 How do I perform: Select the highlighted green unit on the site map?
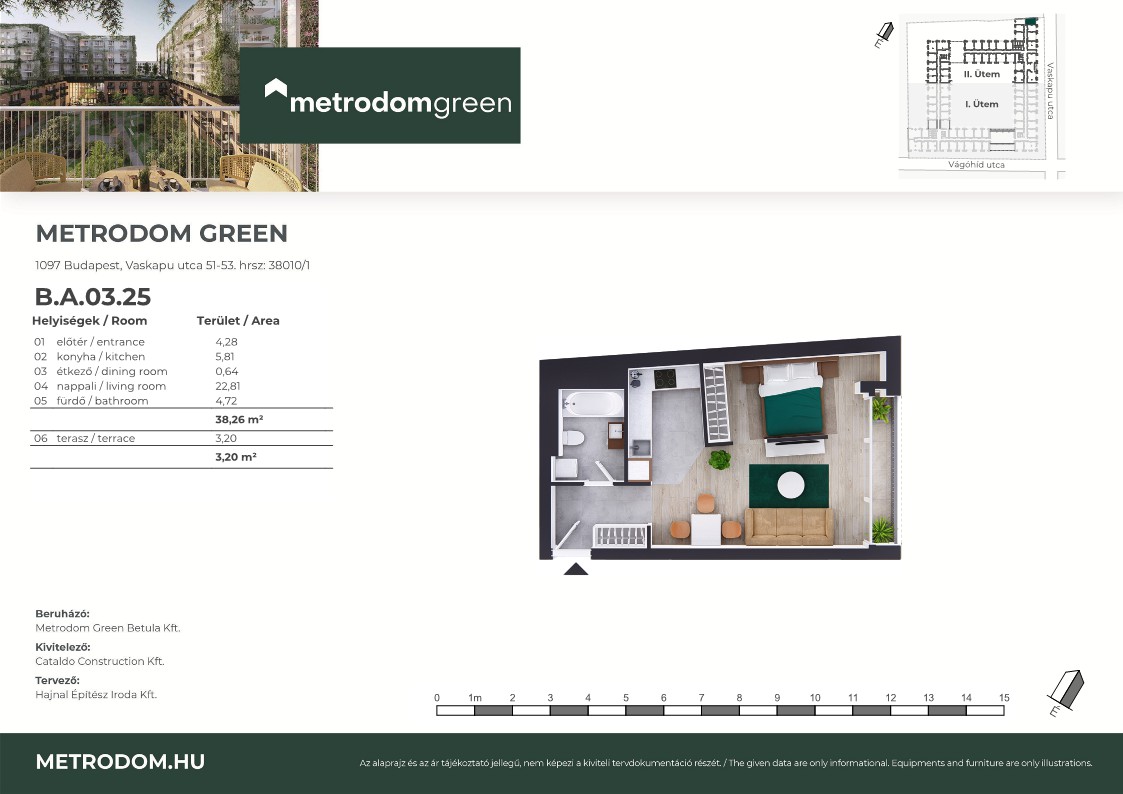1029,20
